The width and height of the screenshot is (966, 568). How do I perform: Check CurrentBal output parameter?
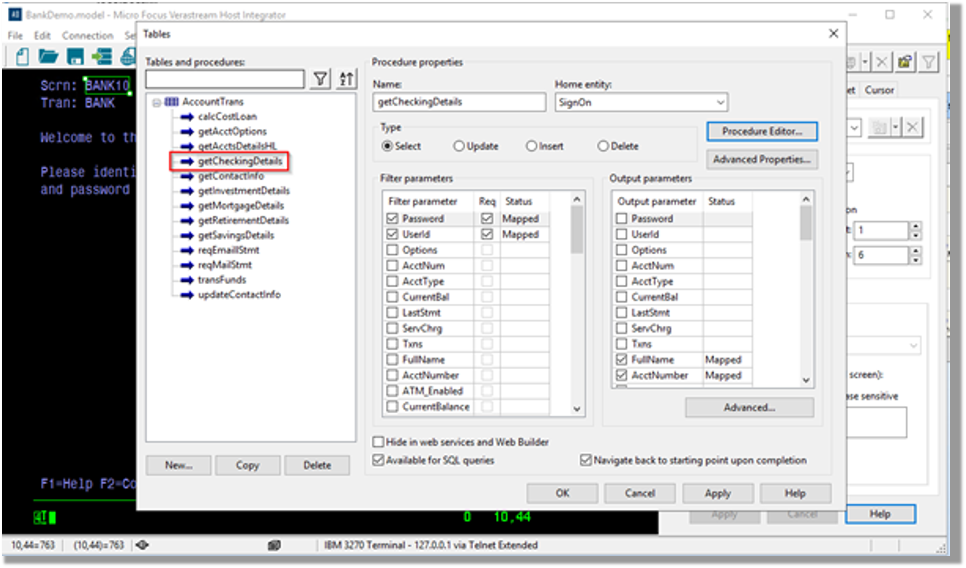[x=622, y=297]
